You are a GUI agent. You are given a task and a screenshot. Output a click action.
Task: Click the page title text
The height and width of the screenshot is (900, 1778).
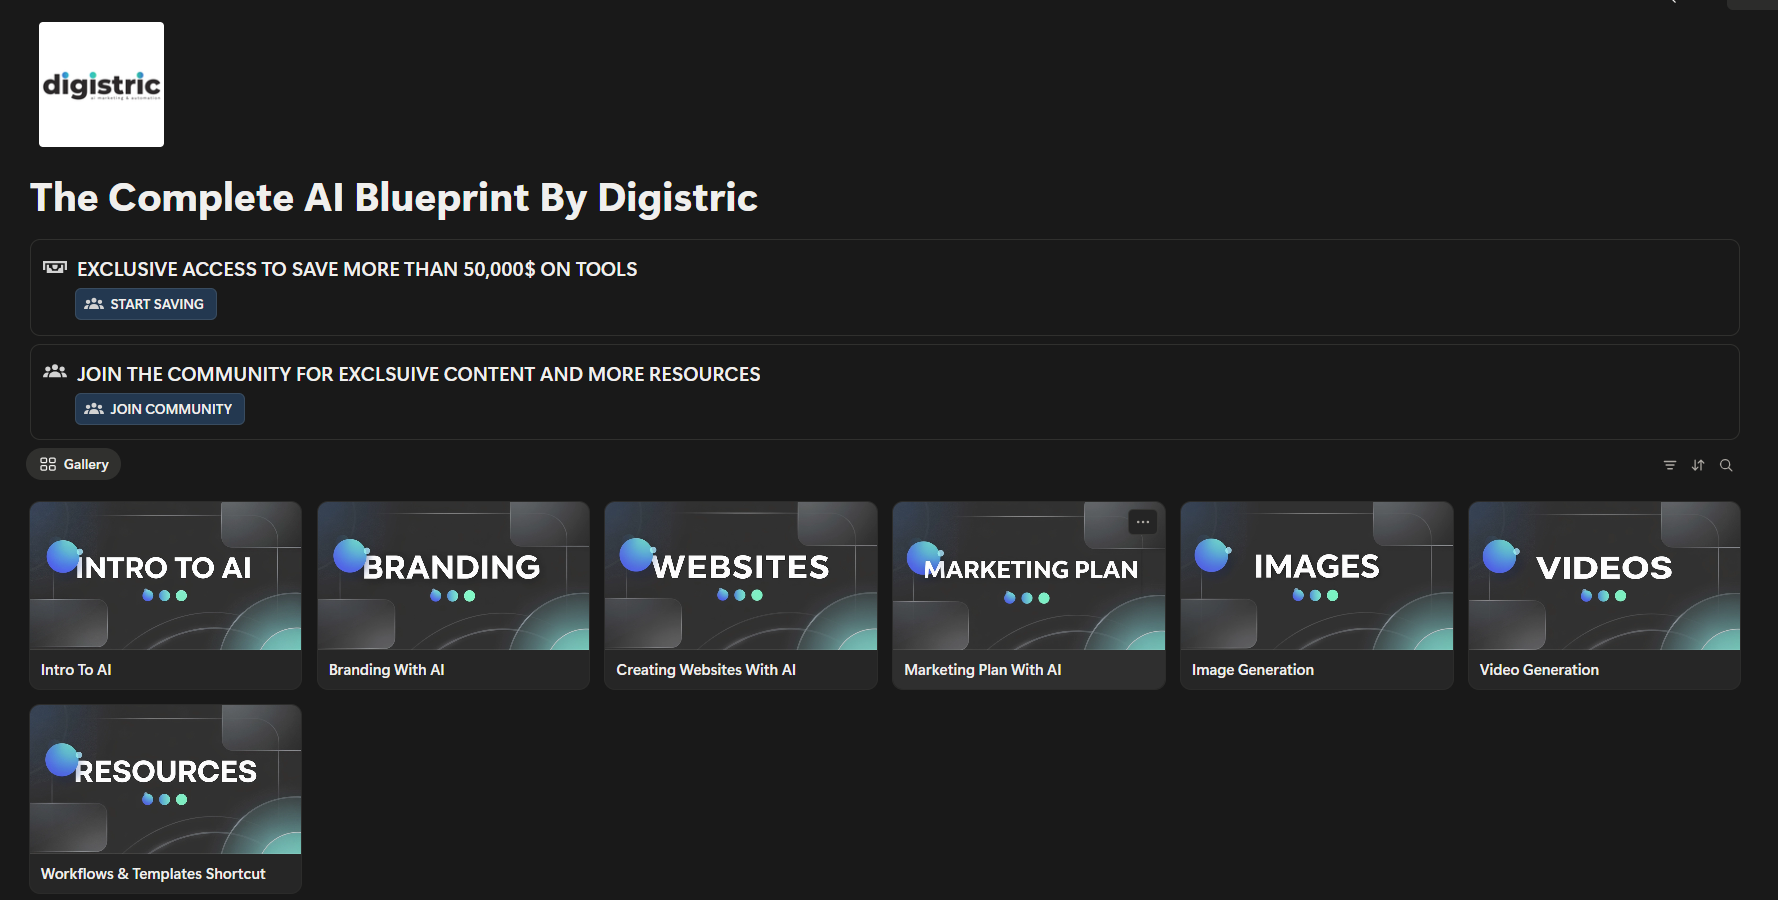393,198
